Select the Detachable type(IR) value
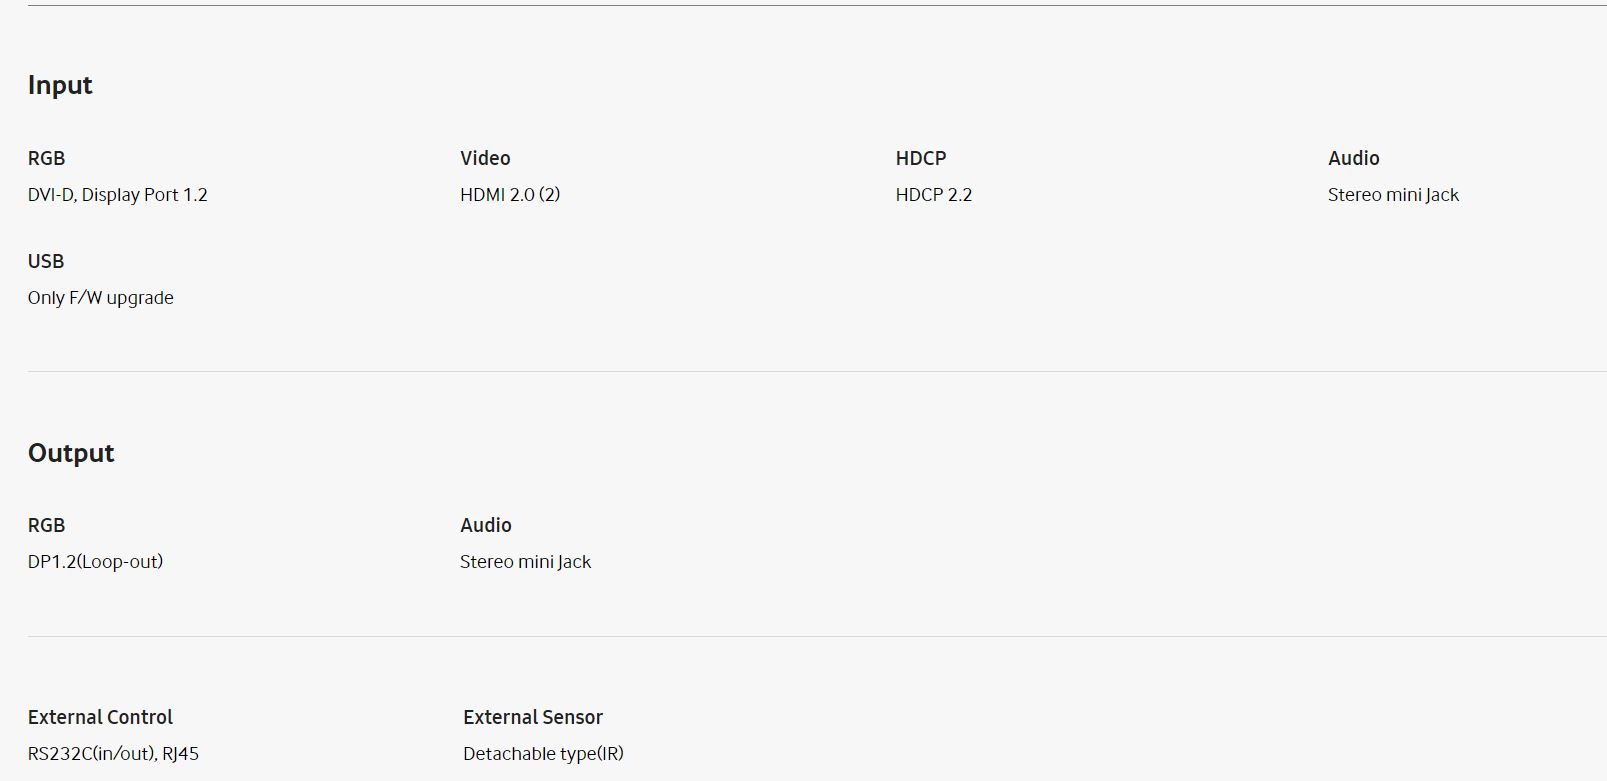This screenshot has height=781, width=1607. 543,754
